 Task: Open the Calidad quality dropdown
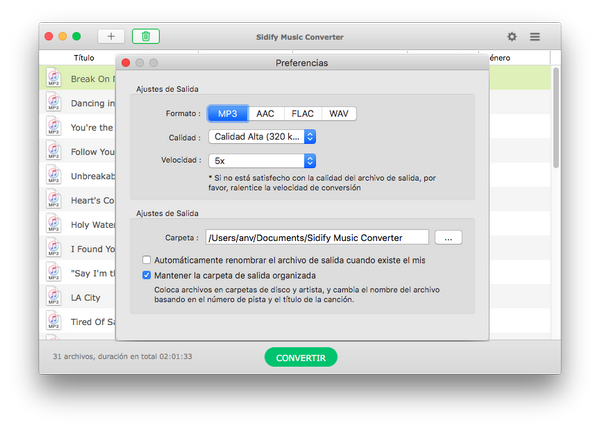pyautogui.click(x=262, y=137)
